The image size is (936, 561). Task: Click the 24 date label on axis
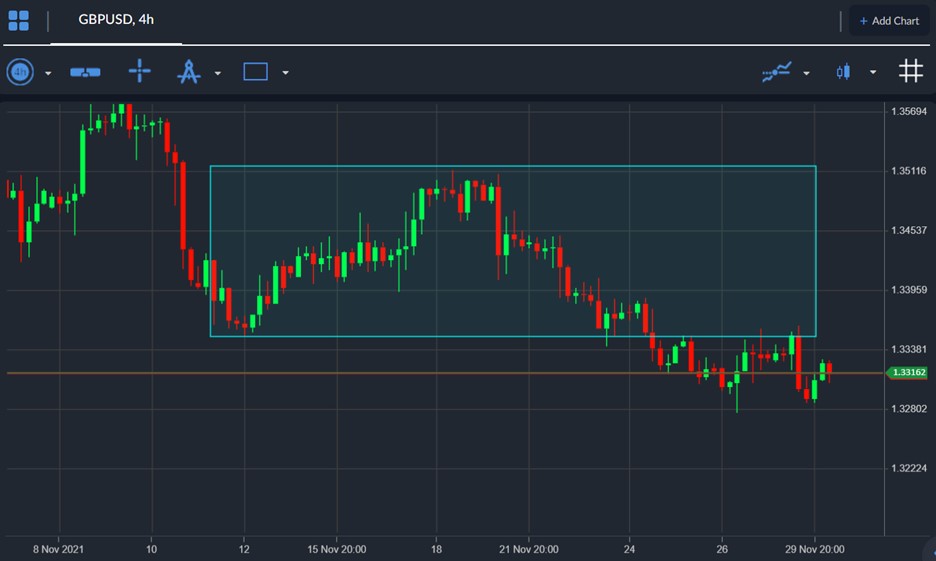[629, 549]
